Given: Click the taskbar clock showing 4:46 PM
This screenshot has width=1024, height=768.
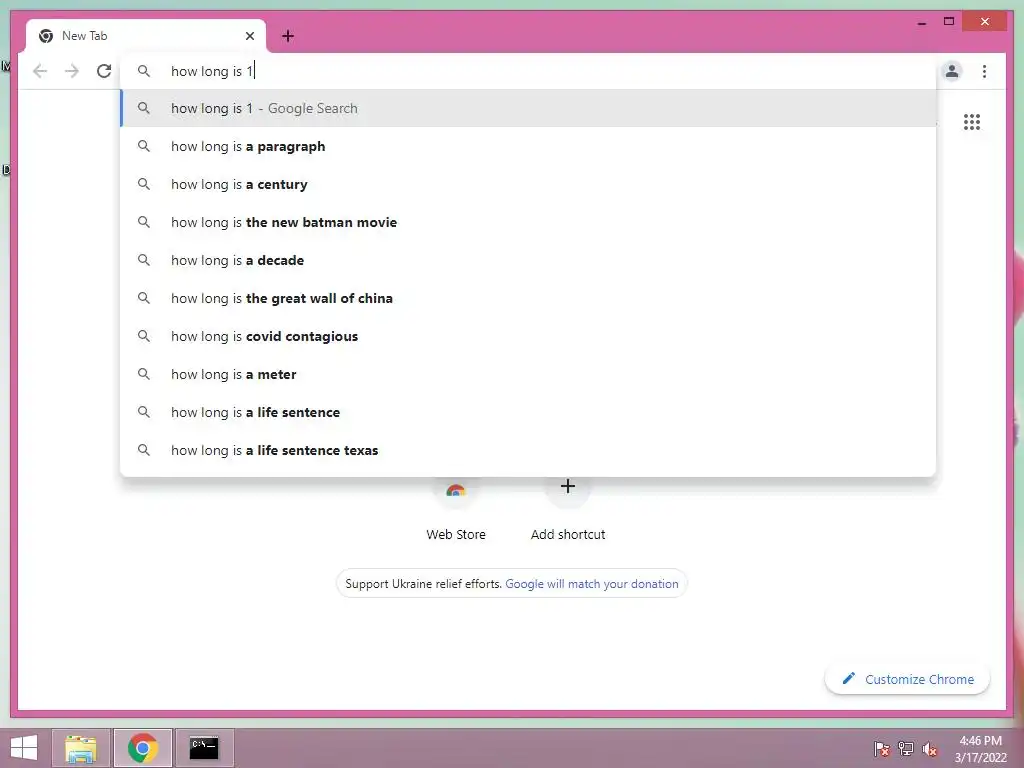Looking at the screenshot, I should (980, 741).
